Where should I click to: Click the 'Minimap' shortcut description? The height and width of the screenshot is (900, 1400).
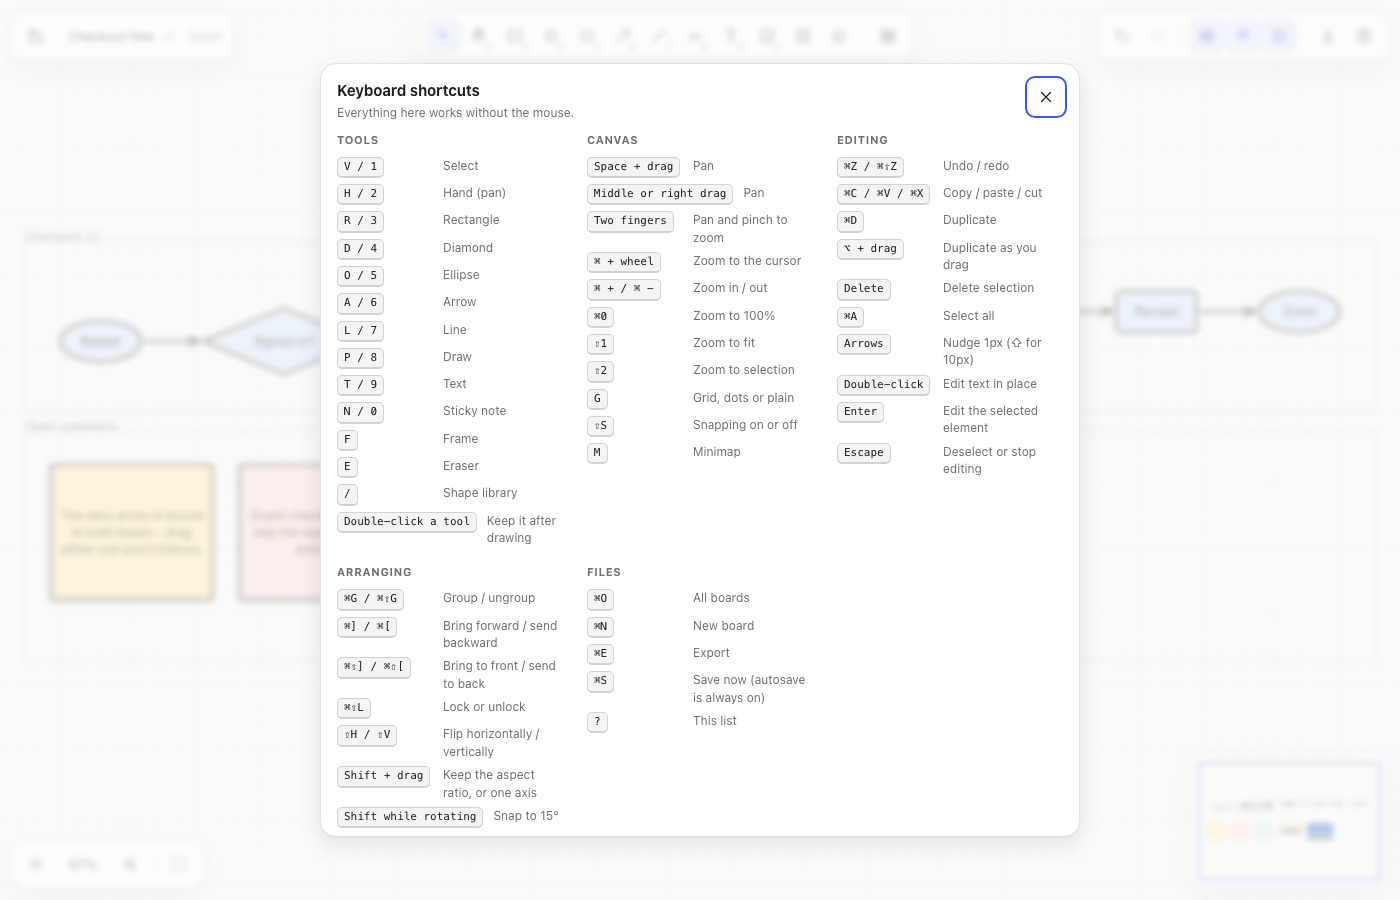(717, 452)
